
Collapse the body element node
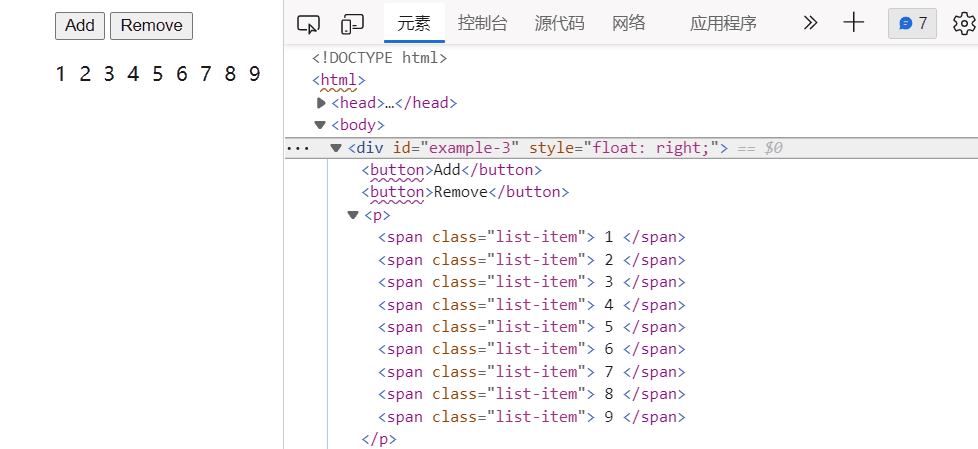point(321,125)
